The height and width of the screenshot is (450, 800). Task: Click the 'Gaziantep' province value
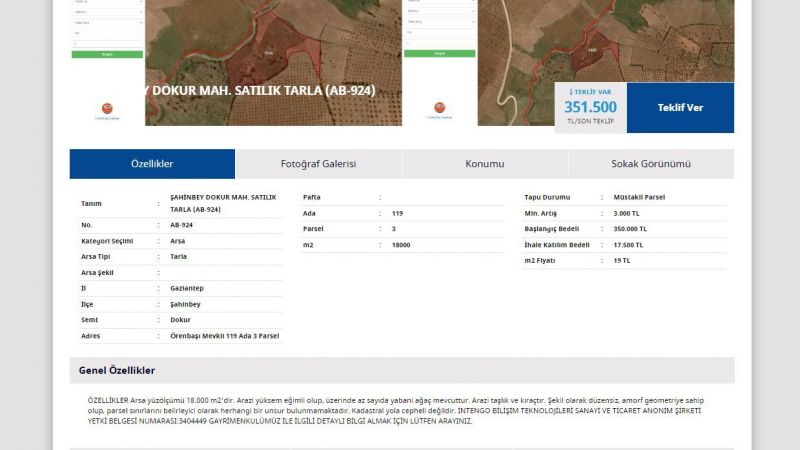coord(187,288)
